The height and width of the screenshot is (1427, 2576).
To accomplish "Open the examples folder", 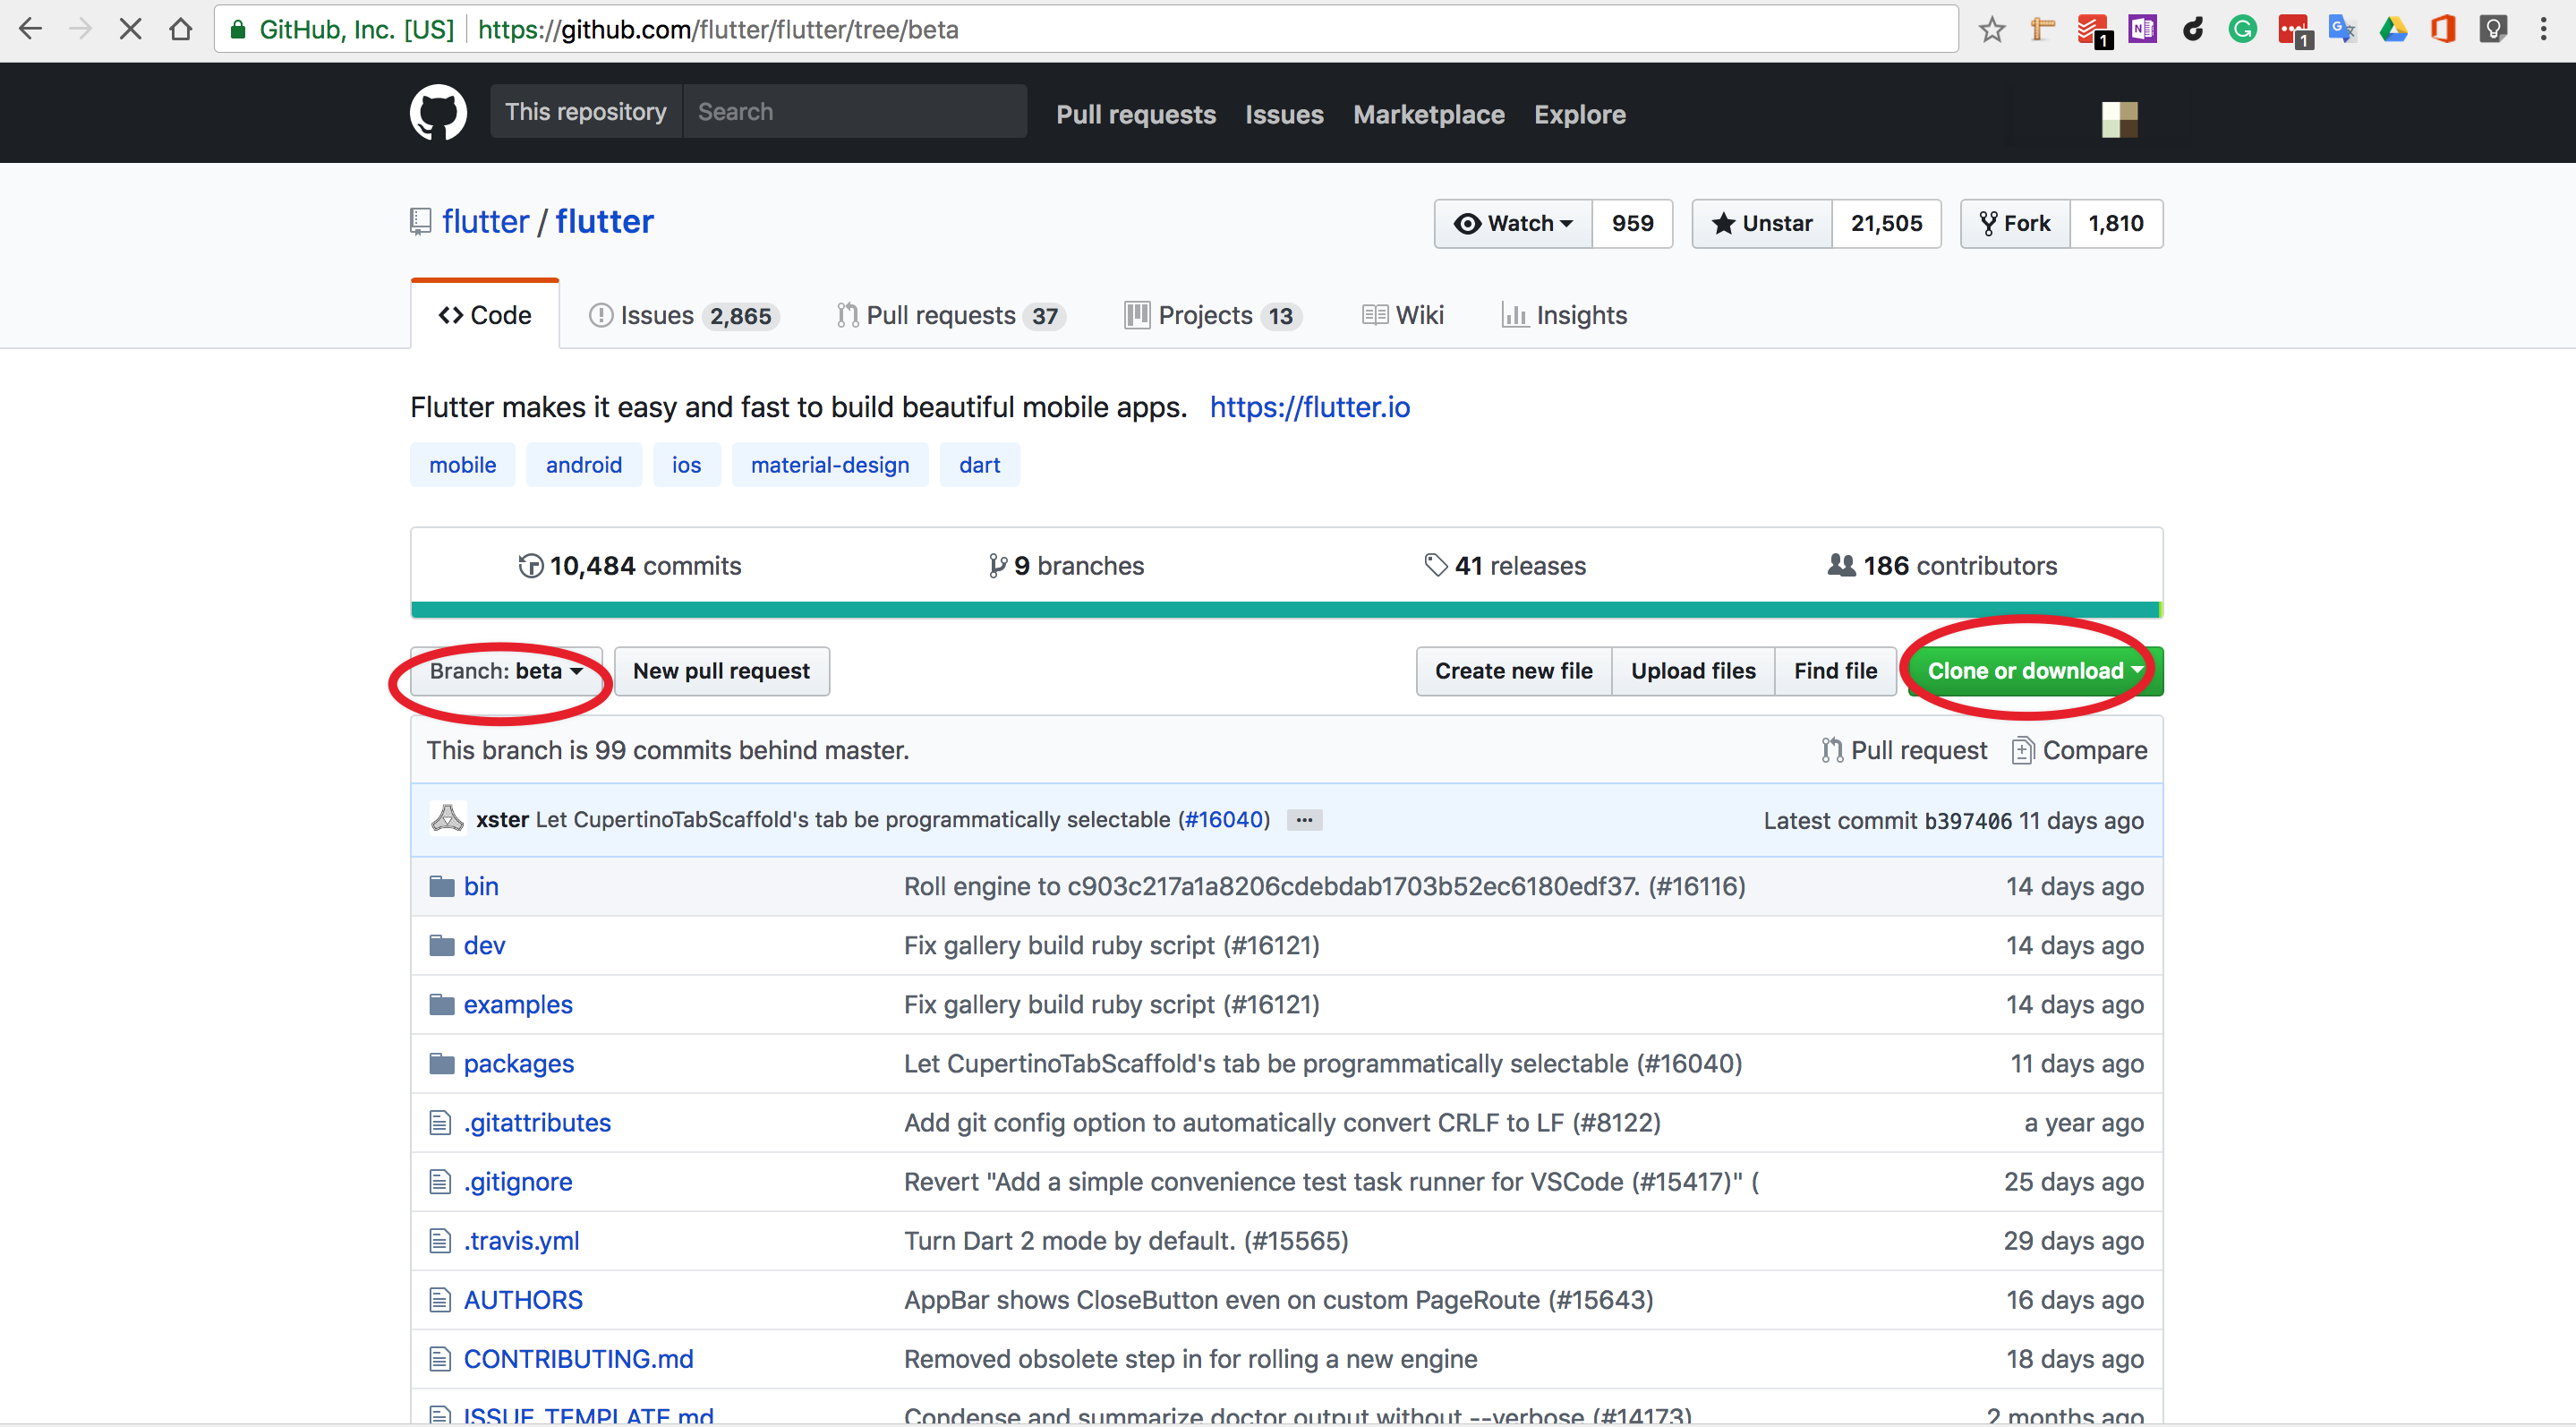I will tap(518, 1004).
